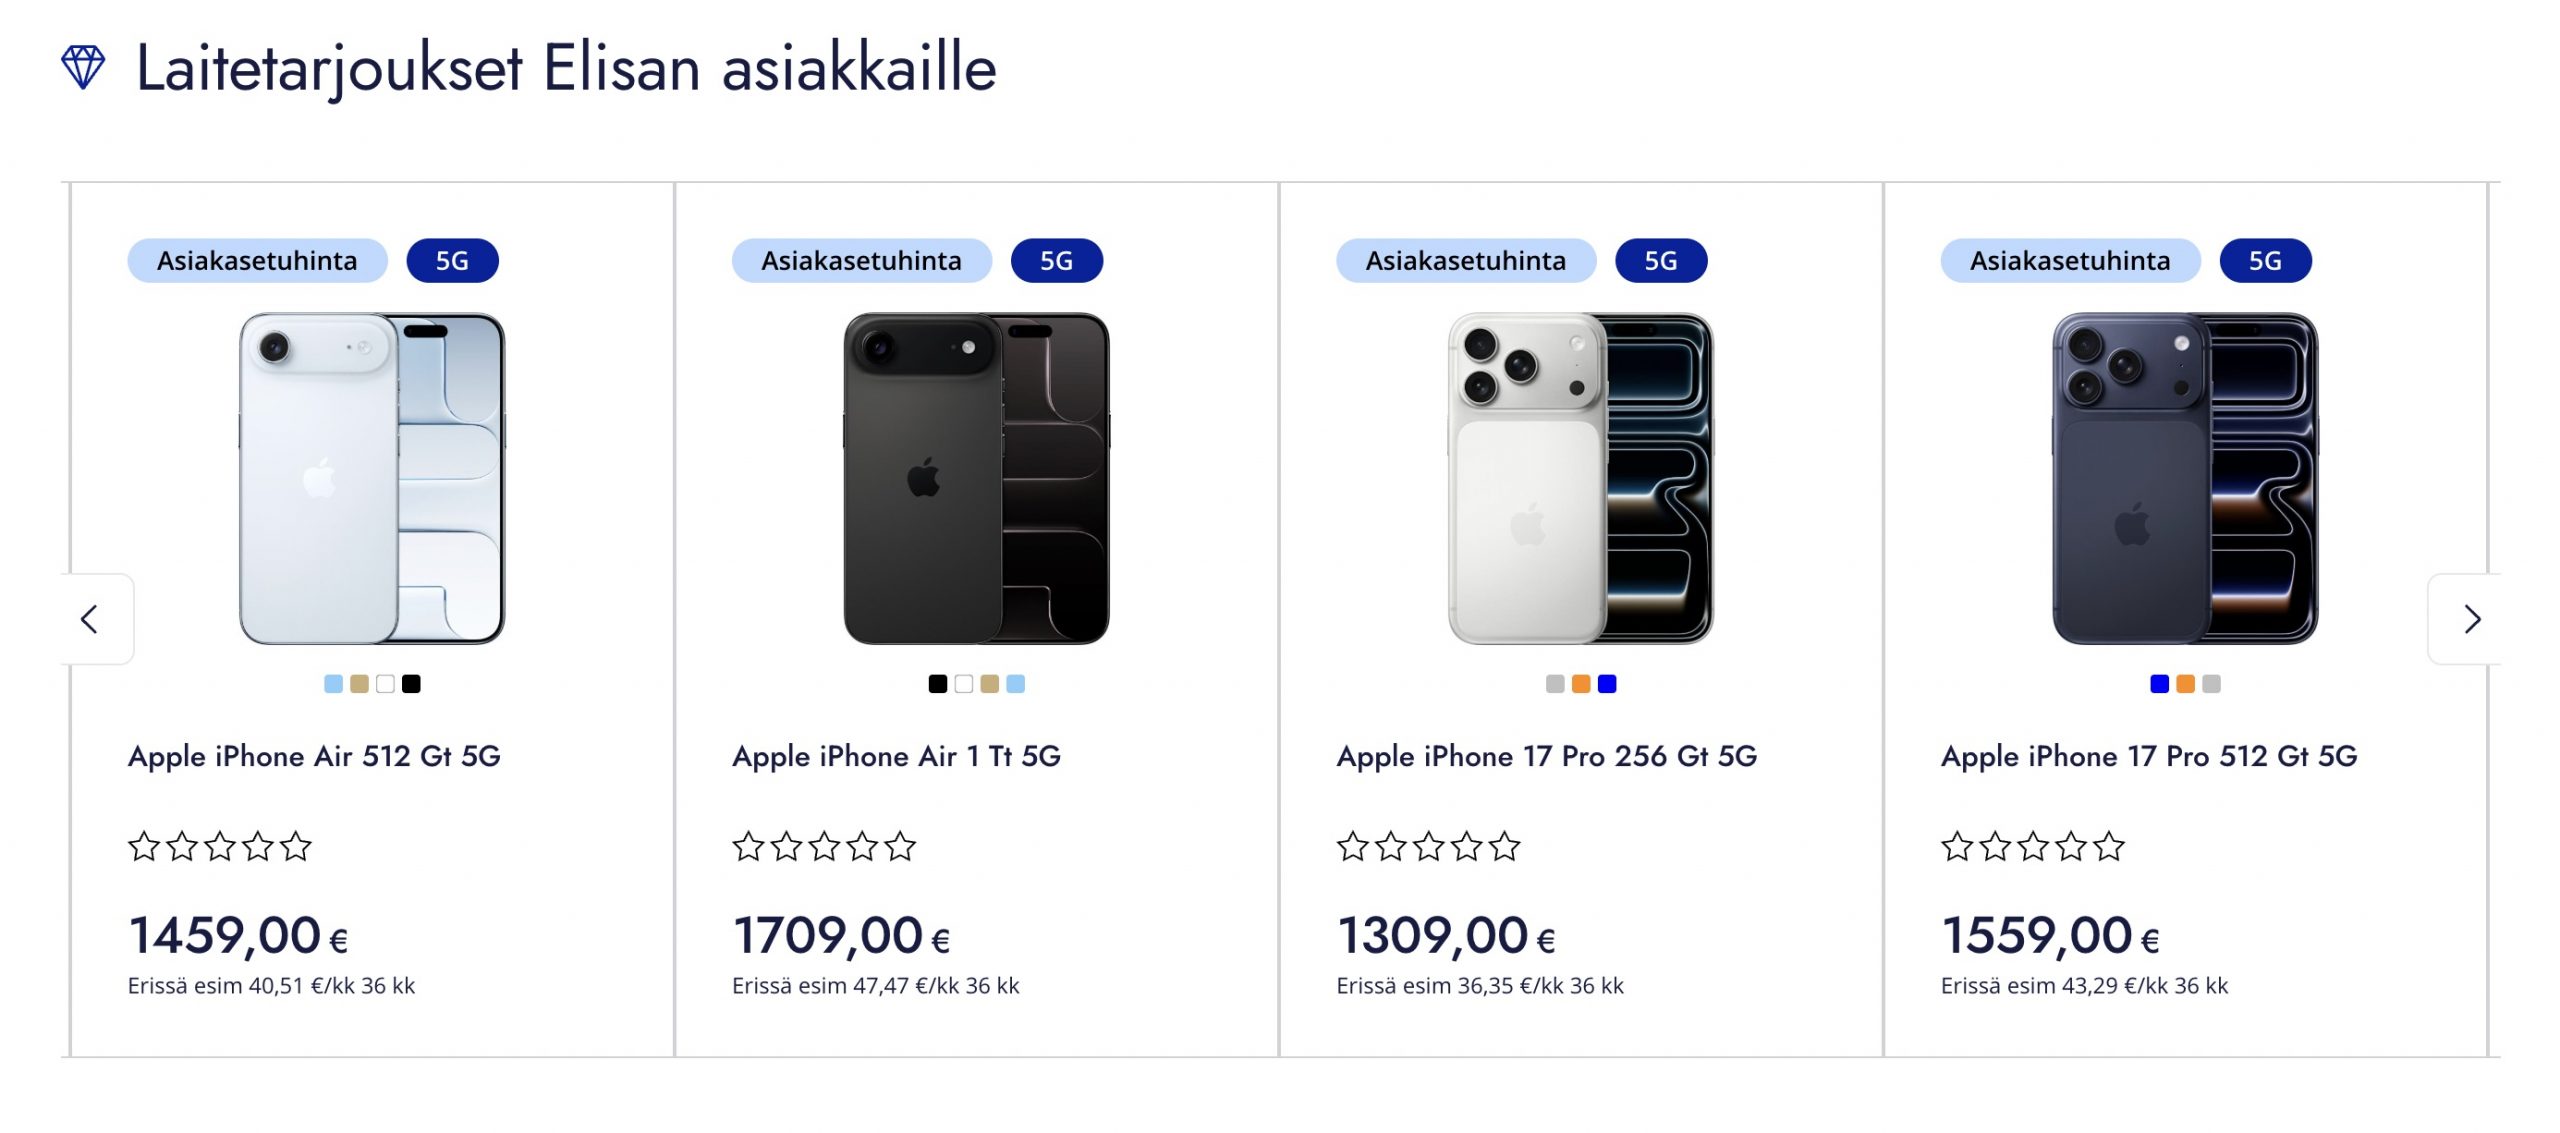Click Asiakasetuhinta badge on iPhone 17 Pro 256 Gt
This screenshot has width=2560, height=1133.
(1465, 261)
